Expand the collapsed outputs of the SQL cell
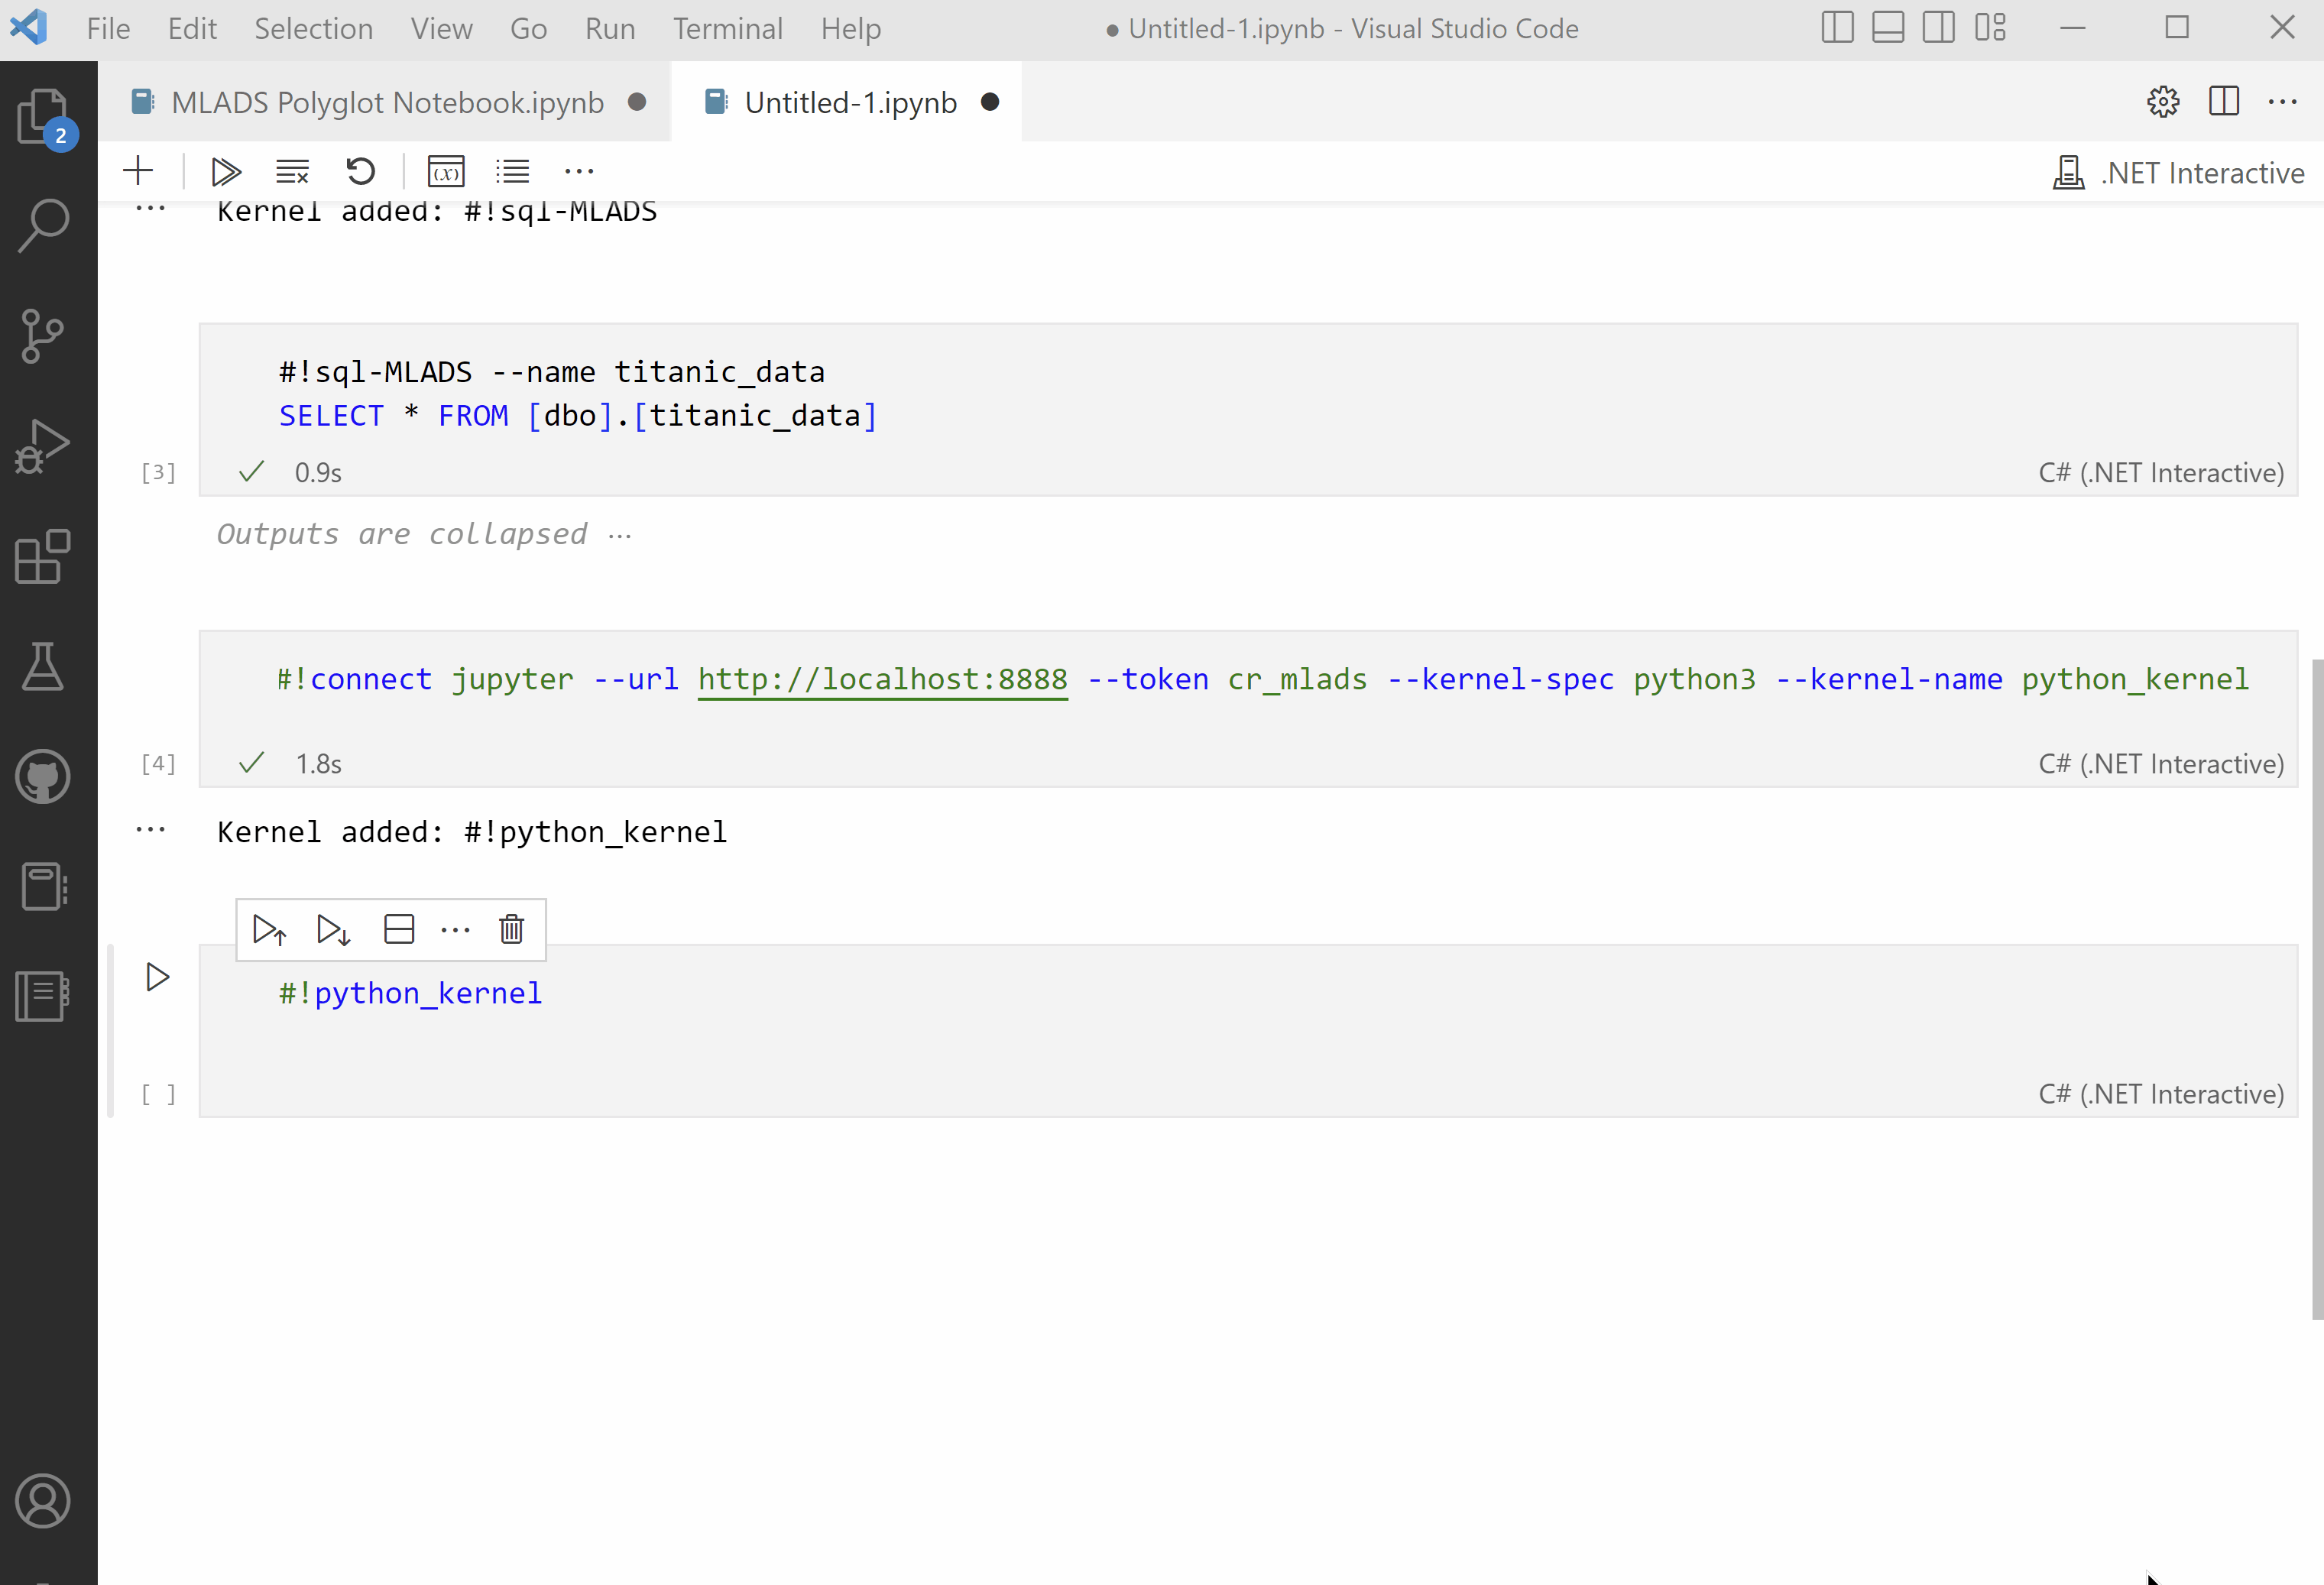This screenshot has width=2324, height=1585. click(621, 535)
